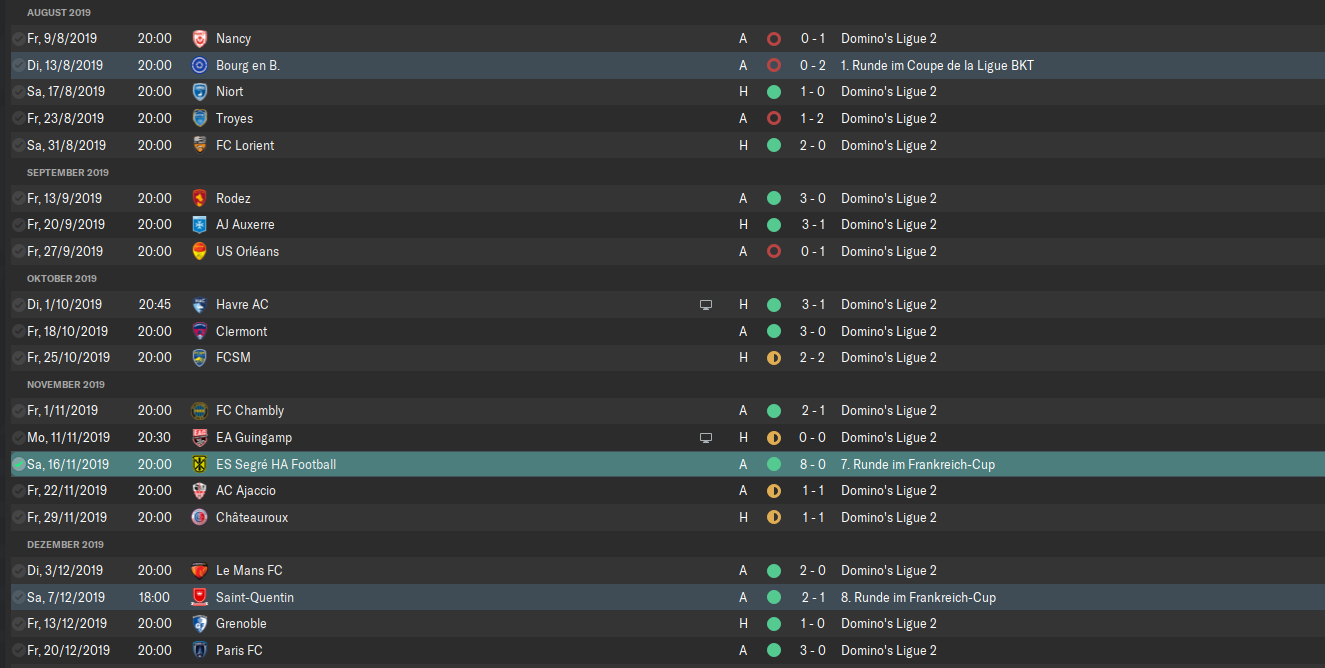The width and height of the screenshot is (1325, 668).
Task: Open the 1. Runde im Coupe de la Ligue BKT link
Action: (937, 65)
